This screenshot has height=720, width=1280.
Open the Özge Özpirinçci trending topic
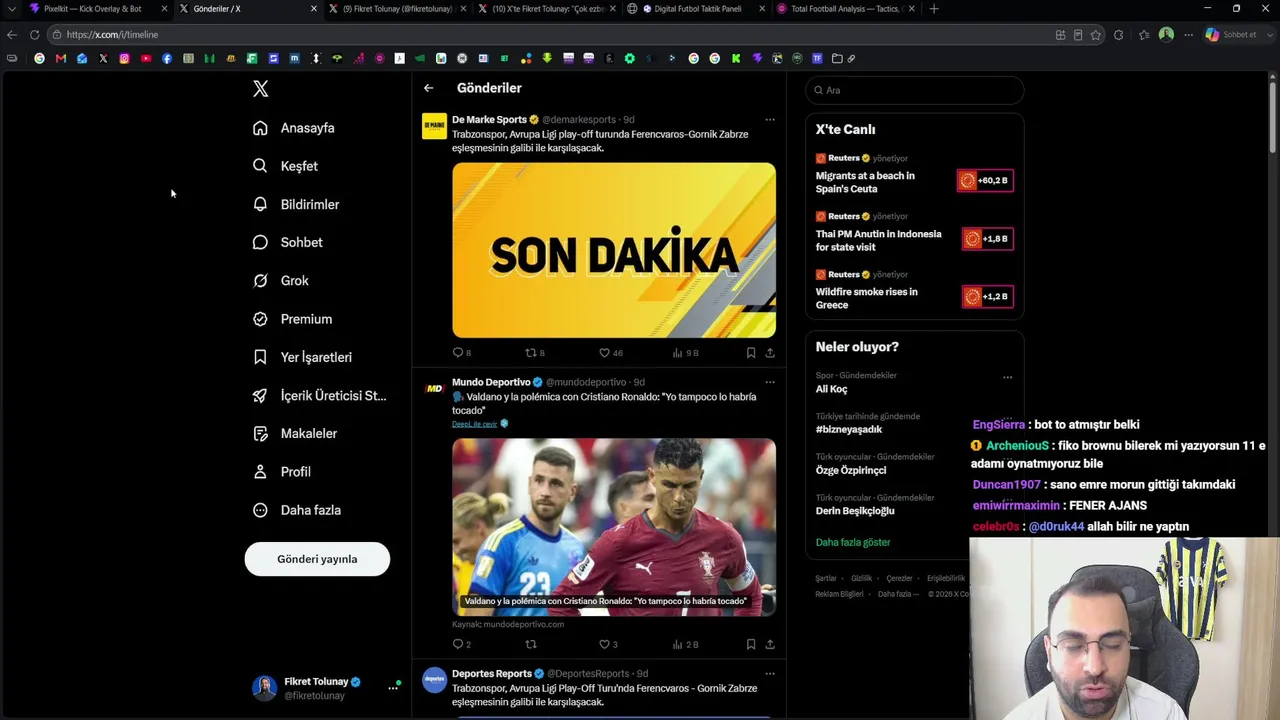851,470
